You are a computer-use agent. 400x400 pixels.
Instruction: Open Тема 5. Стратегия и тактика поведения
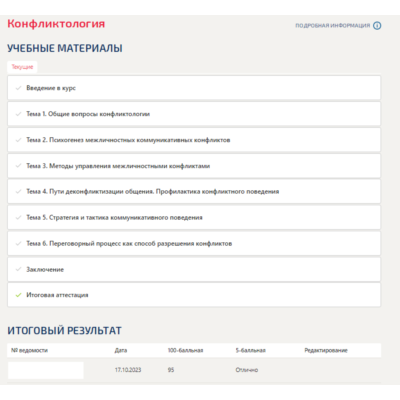click(194, 218)
